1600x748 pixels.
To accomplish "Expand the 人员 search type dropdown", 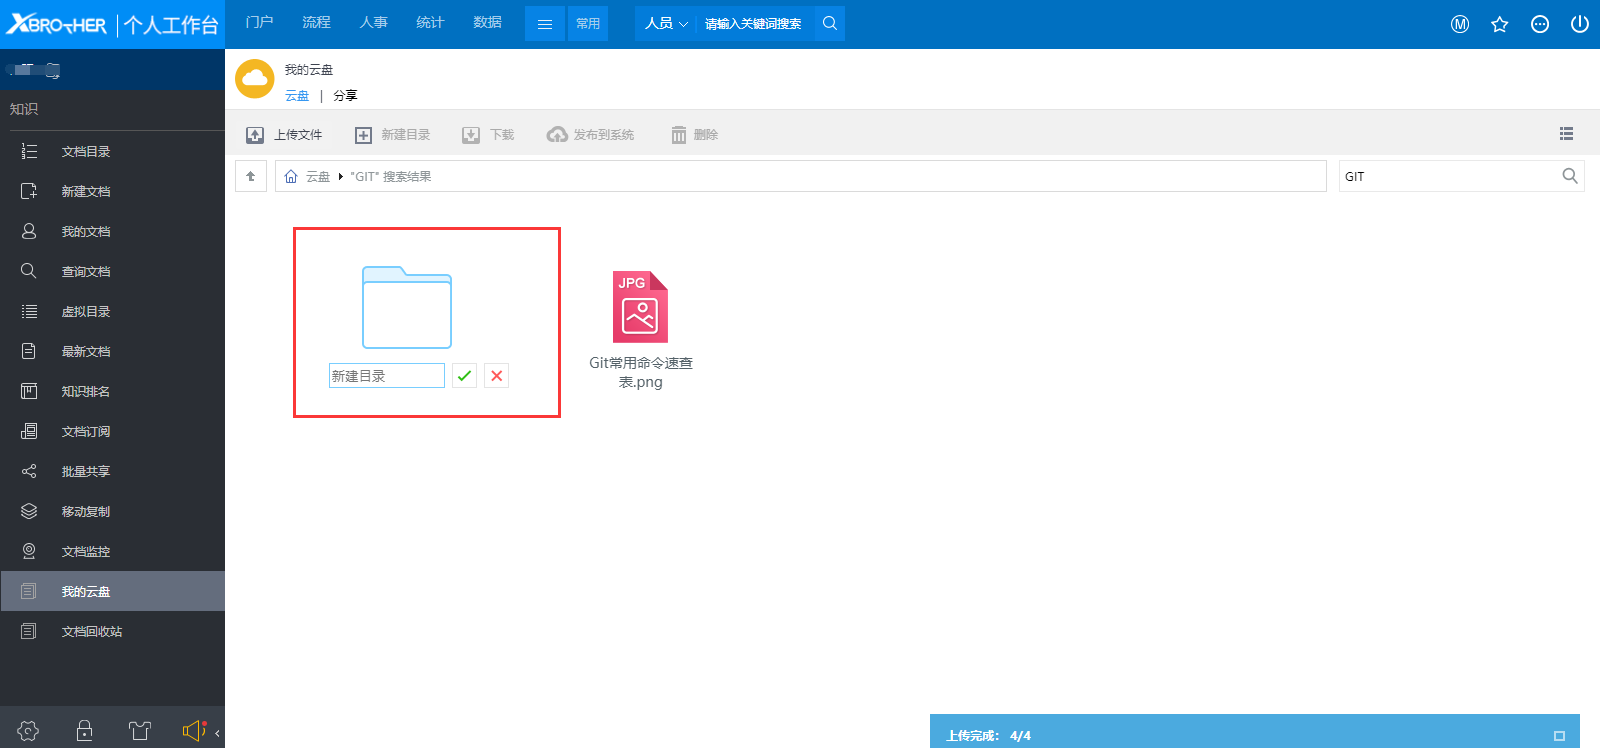I will [665, 23].
